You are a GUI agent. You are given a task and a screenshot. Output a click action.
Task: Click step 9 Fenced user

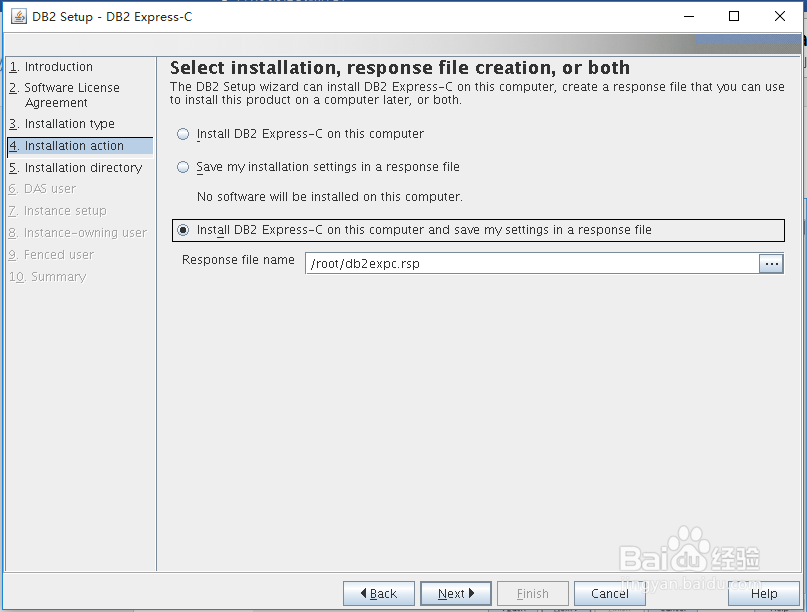51,255
